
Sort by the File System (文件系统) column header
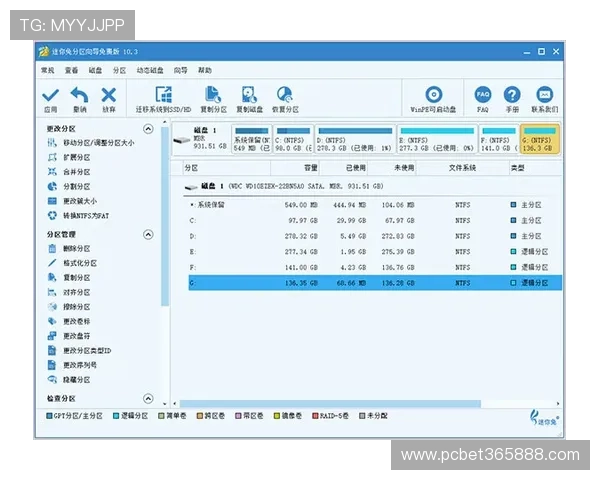[x=463, y=168]
